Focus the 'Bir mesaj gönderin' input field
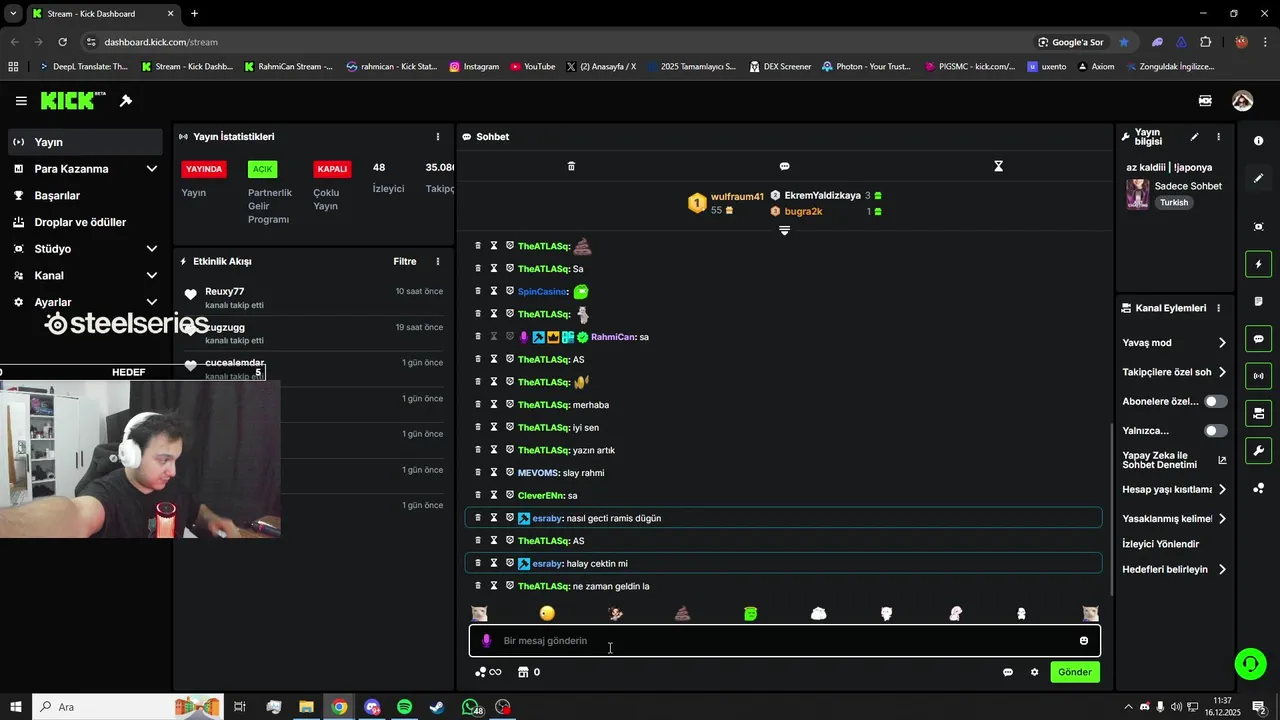Image resolution: width=1280 pixels, height=720 pixels. pos(785,641)
